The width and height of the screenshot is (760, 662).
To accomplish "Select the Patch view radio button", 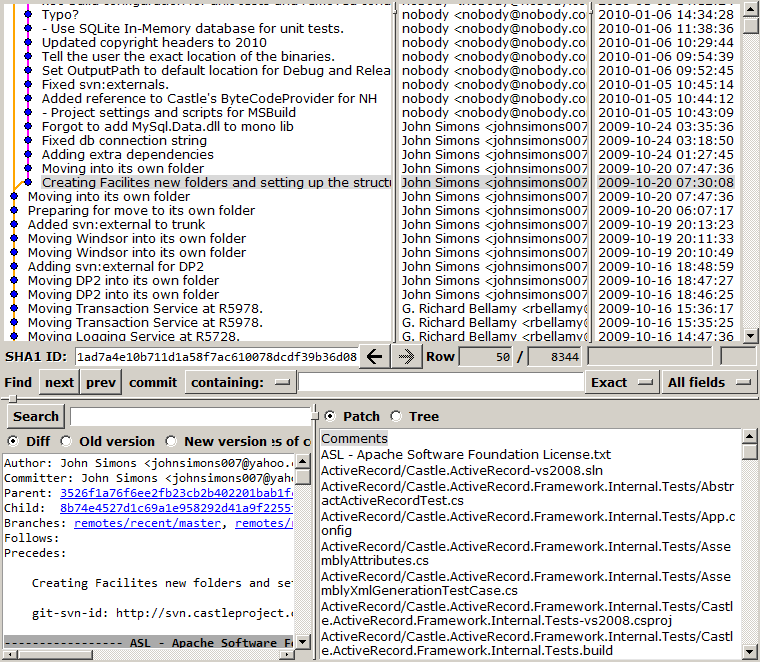I will pos(330,416).
